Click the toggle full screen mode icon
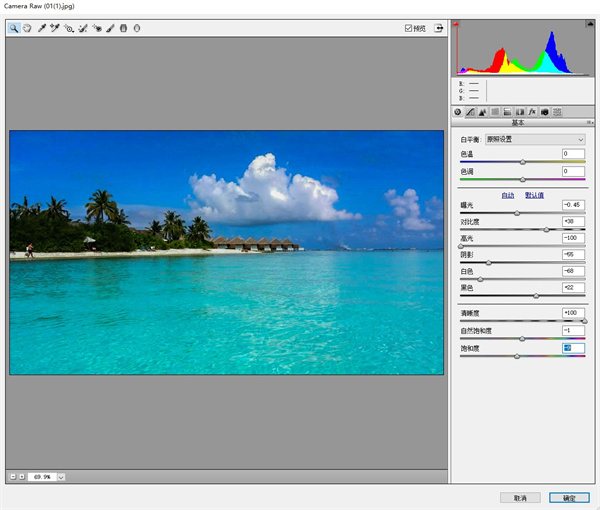This screenshot has width=600, height=510. click(438, 29)
